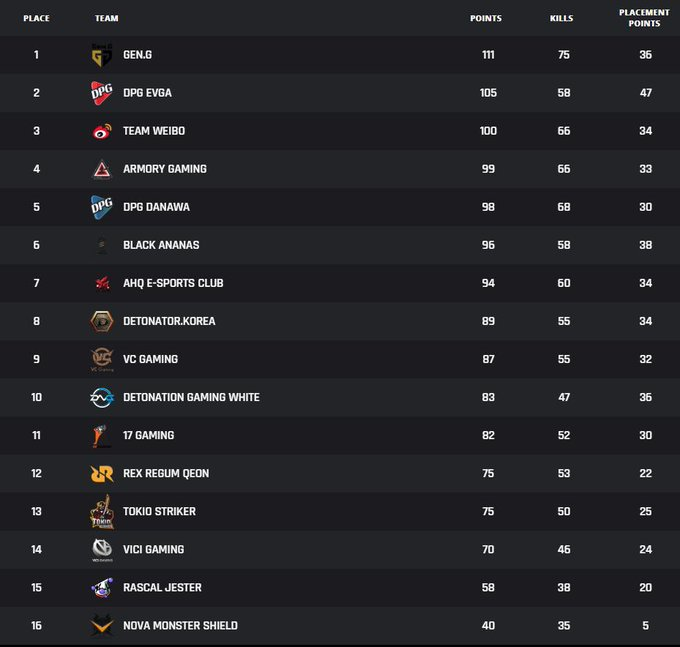Click the Placement Points column header
This screenshot has height=647, width=680.
644,18
